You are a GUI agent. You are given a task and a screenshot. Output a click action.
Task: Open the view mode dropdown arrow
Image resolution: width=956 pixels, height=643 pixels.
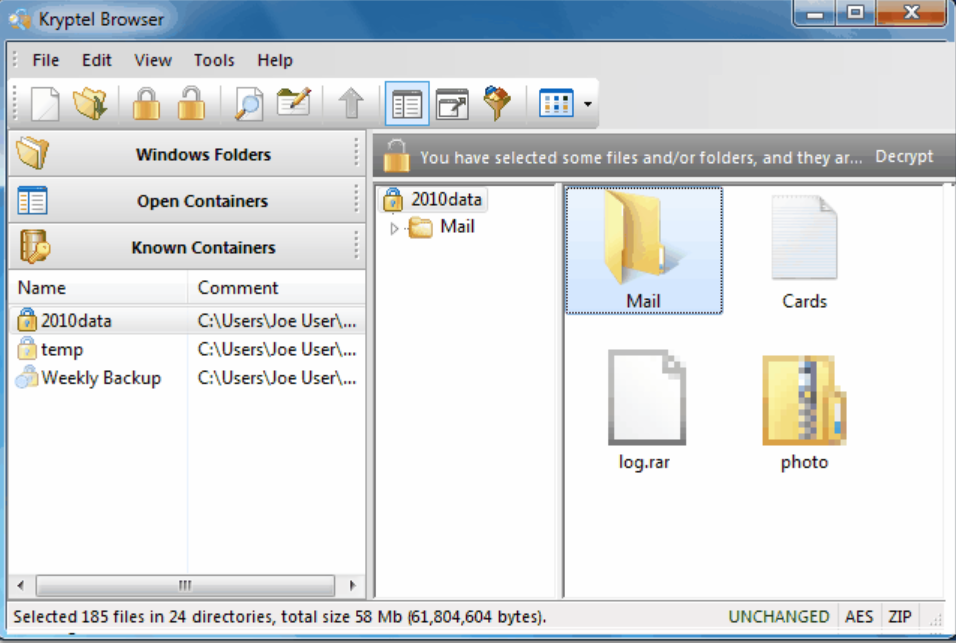click(x=587, y=104)
